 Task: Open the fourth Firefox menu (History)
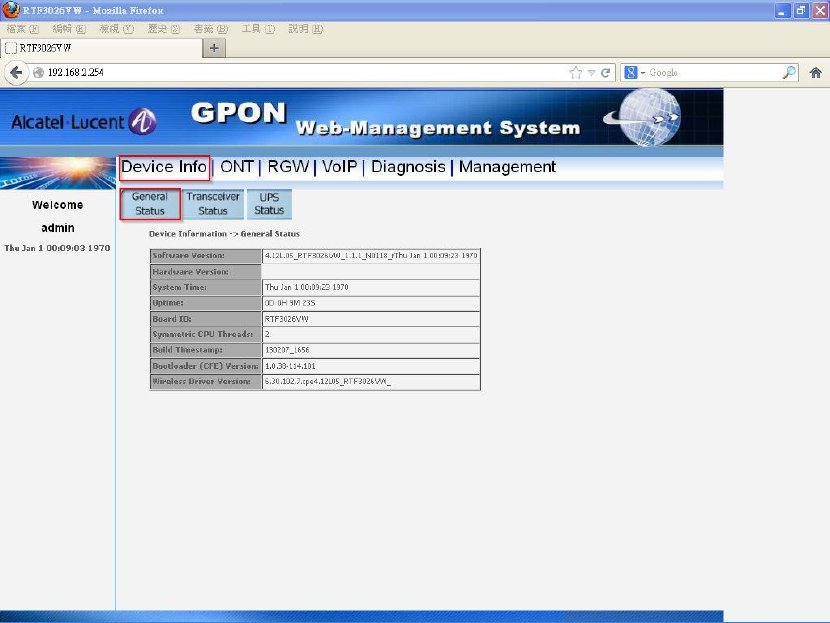(x=164, y=29)
